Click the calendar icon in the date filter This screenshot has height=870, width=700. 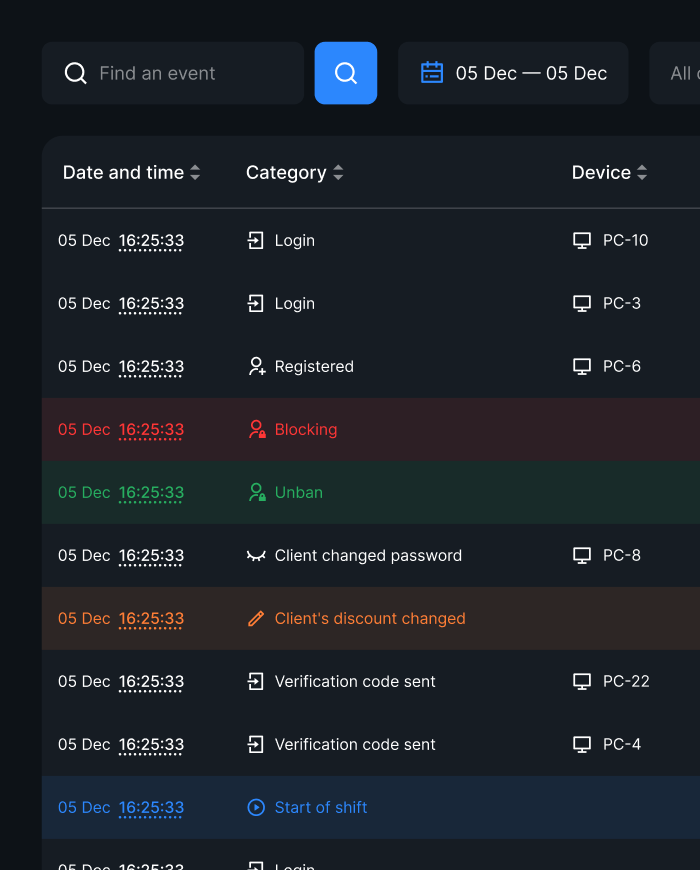(431, 72)
